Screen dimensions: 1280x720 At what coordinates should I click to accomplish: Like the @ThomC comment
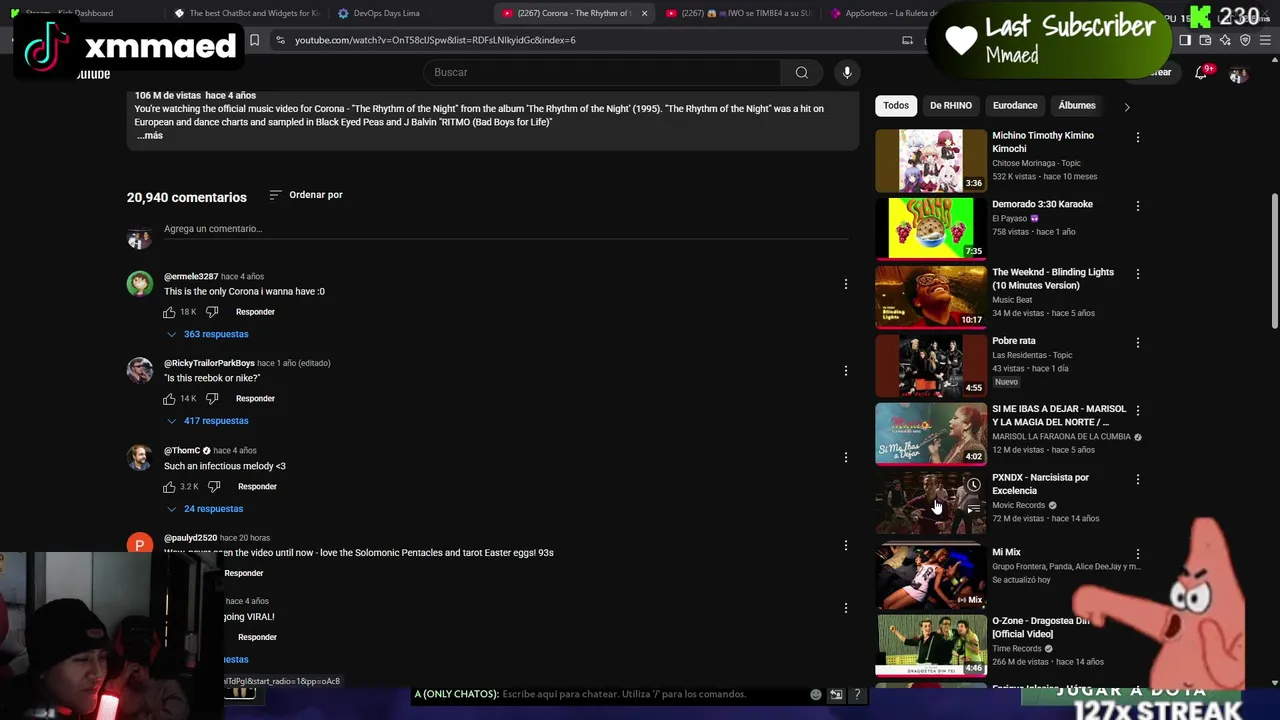tap(169, 487)
